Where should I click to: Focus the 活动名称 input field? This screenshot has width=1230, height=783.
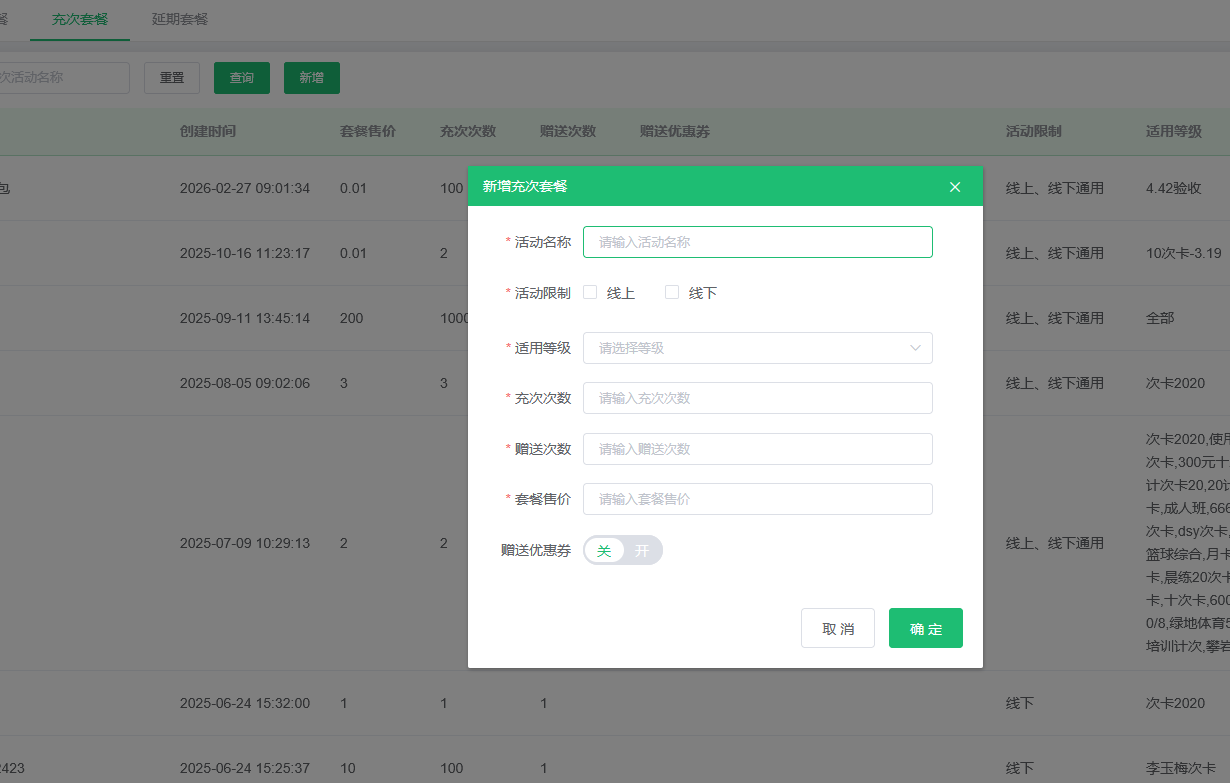(757, 241)
